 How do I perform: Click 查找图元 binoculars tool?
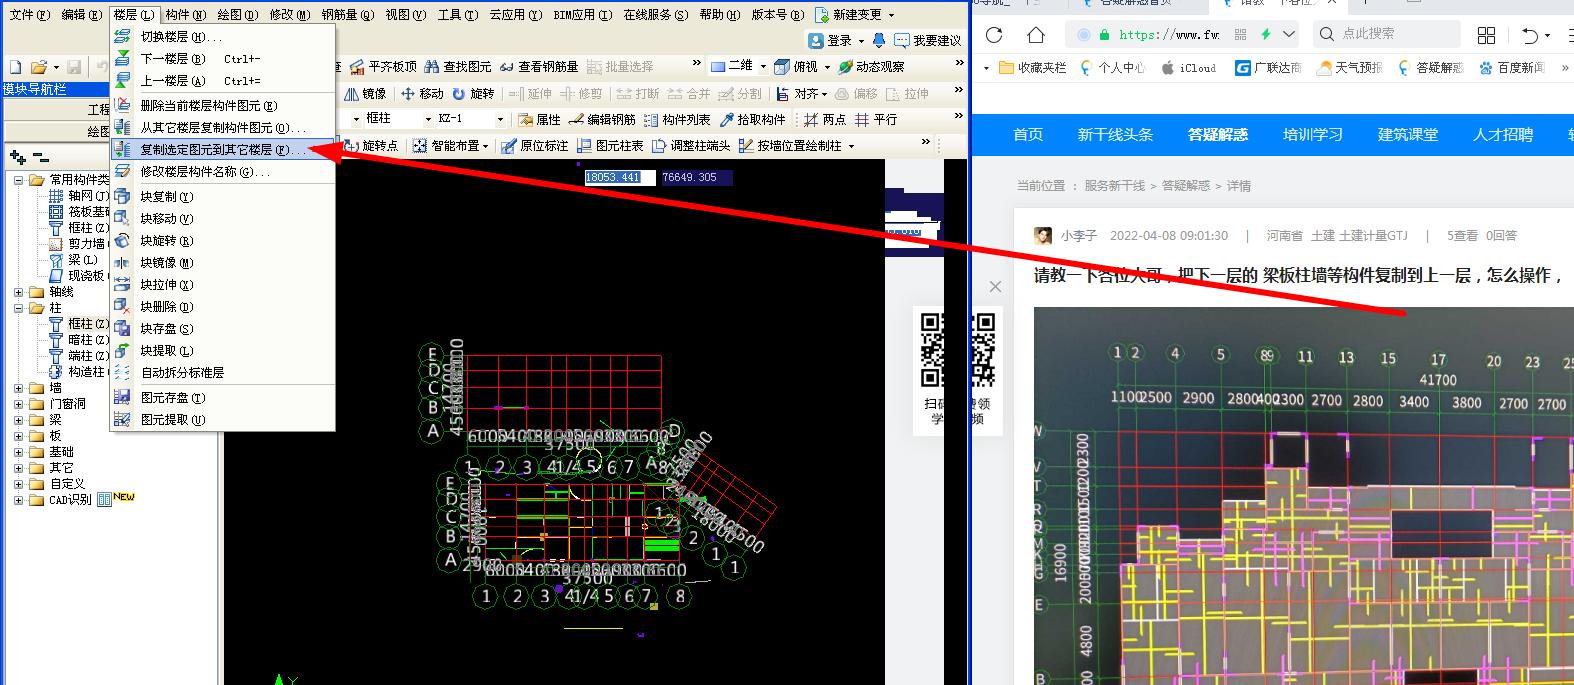click(458, 67)
